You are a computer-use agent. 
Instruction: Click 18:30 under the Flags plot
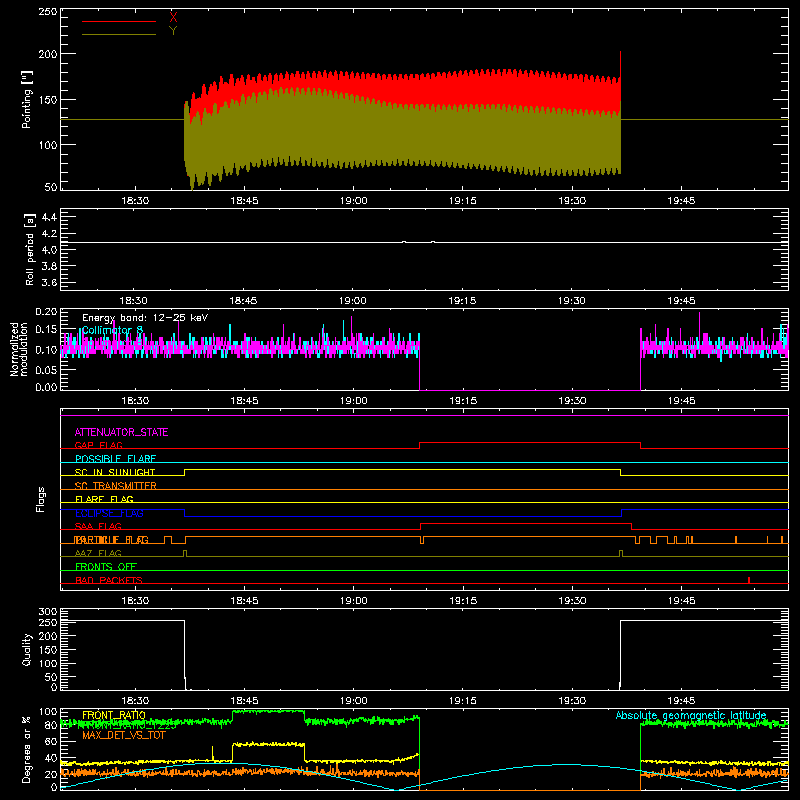pyautogui.click(x=135, y=601)
